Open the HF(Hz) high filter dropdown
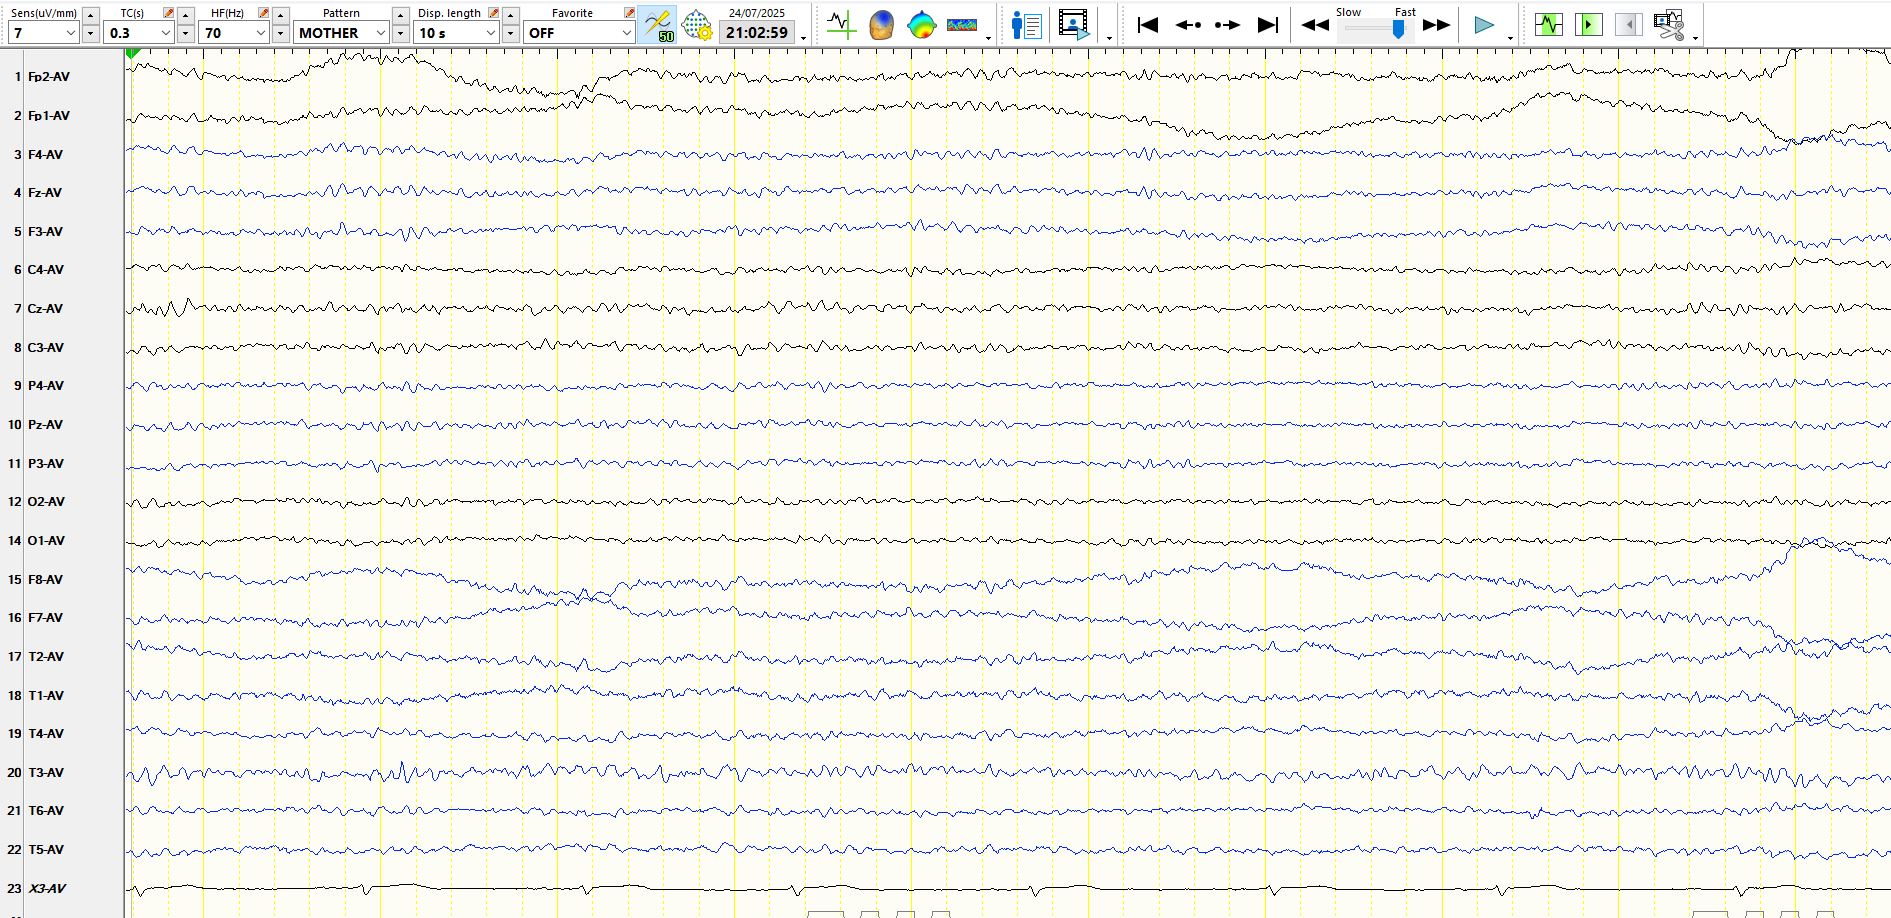 [x=234, y=33]
